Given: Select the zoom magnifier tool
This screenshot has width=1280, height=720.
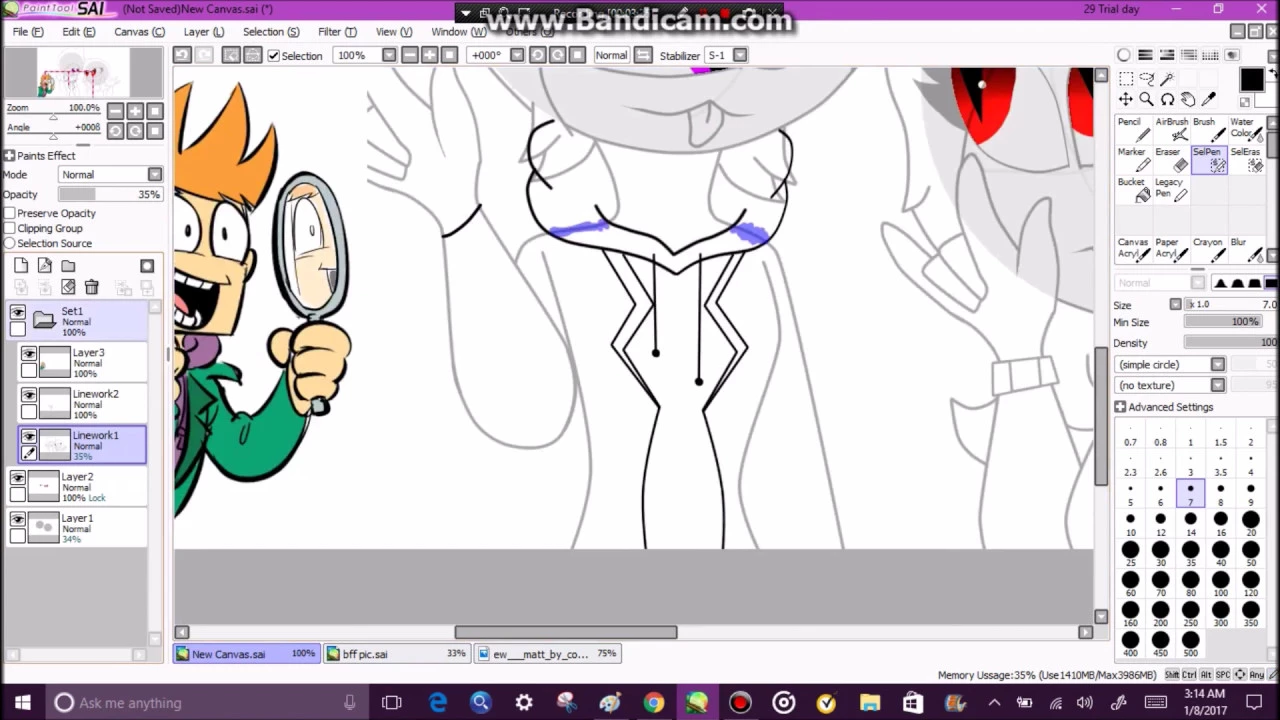Looking at the screenshot, I should [x=1146, y=99].
